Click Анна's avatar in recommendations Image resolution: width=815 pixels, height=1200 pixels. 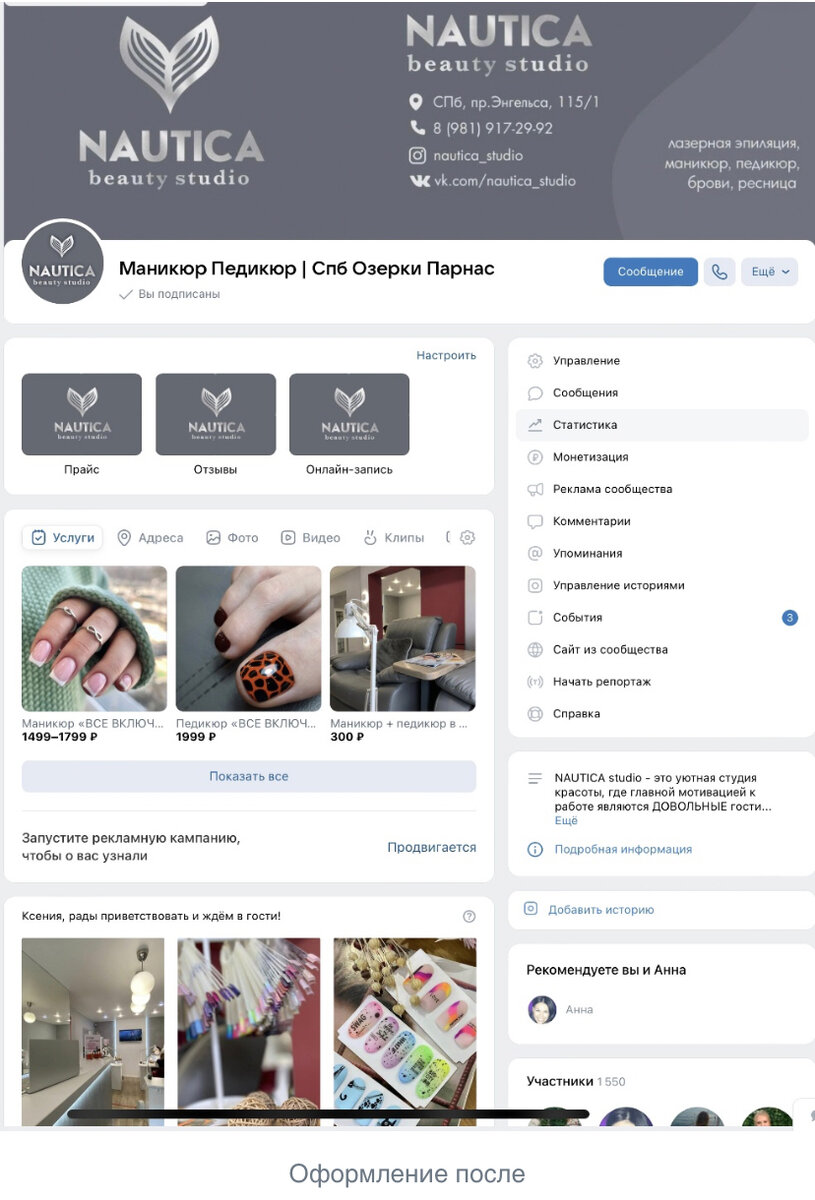tap(542, 1009)
